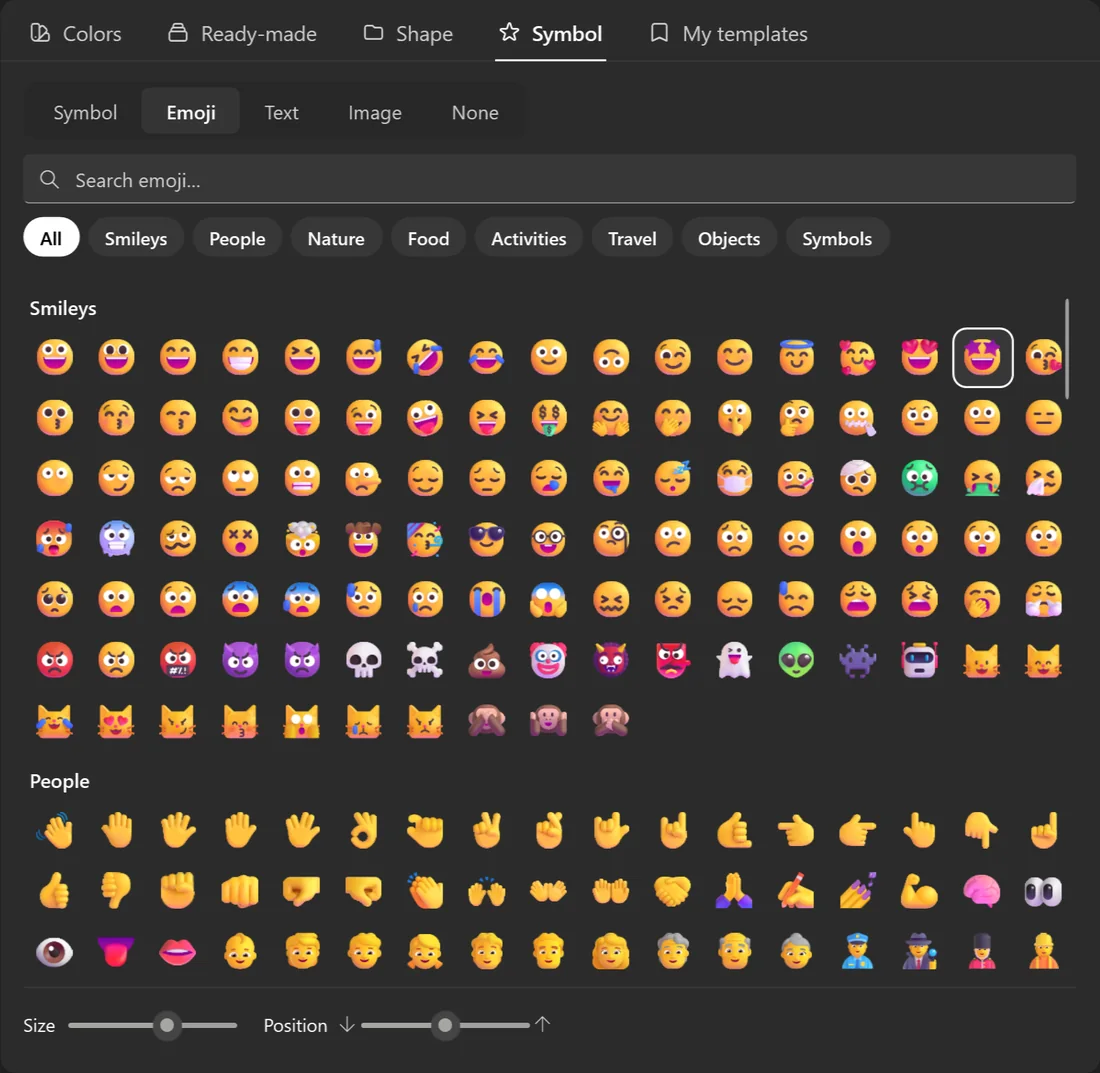Filter emoji by Symbols category

pyautogui.click(x=837, y=238)
